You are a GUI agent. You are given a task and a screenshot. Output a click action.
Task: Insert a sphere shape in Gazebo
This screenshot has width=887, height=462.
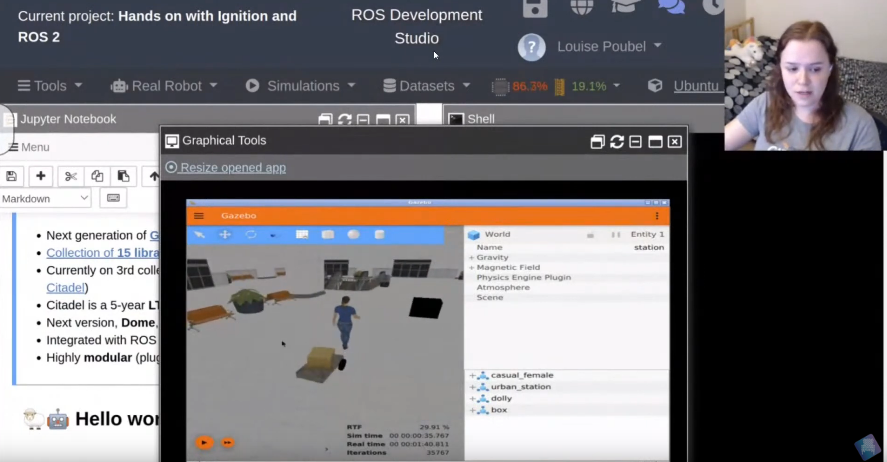coord(354,235)
